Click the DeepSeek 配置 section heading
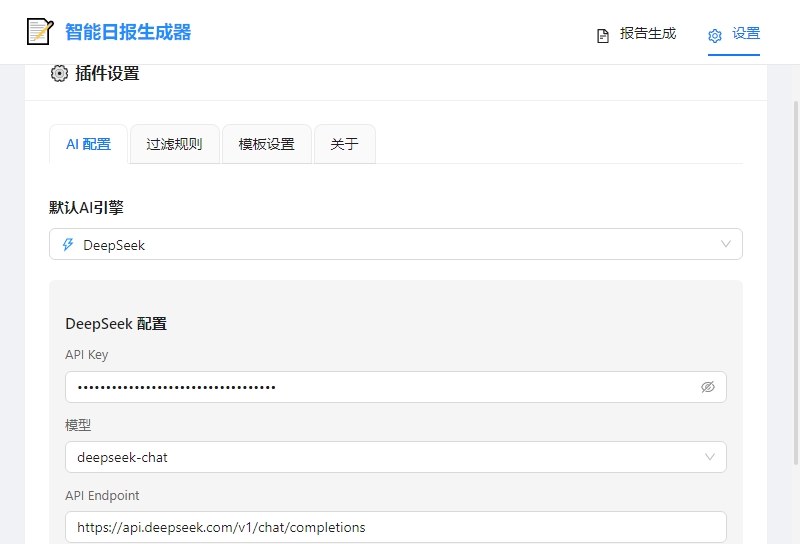 point(116,324)
